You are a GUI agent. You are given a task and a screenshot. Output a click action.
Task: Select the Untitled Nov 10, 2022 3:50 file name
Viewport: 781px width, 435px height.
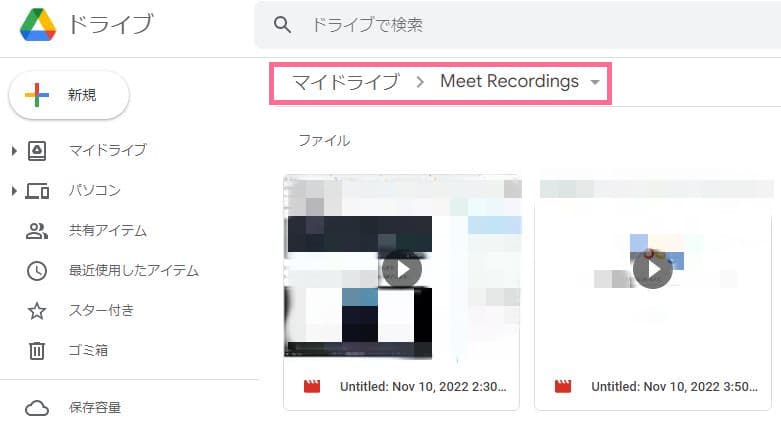point(674,387)
